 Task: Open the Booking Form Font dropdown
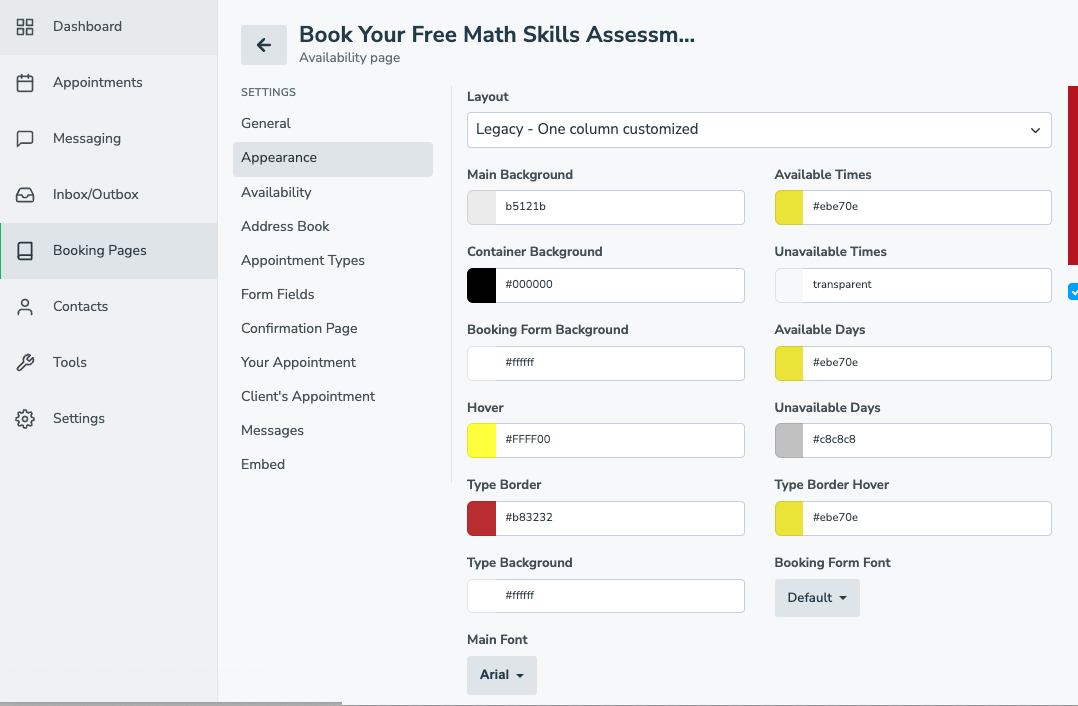coord(817,598)
